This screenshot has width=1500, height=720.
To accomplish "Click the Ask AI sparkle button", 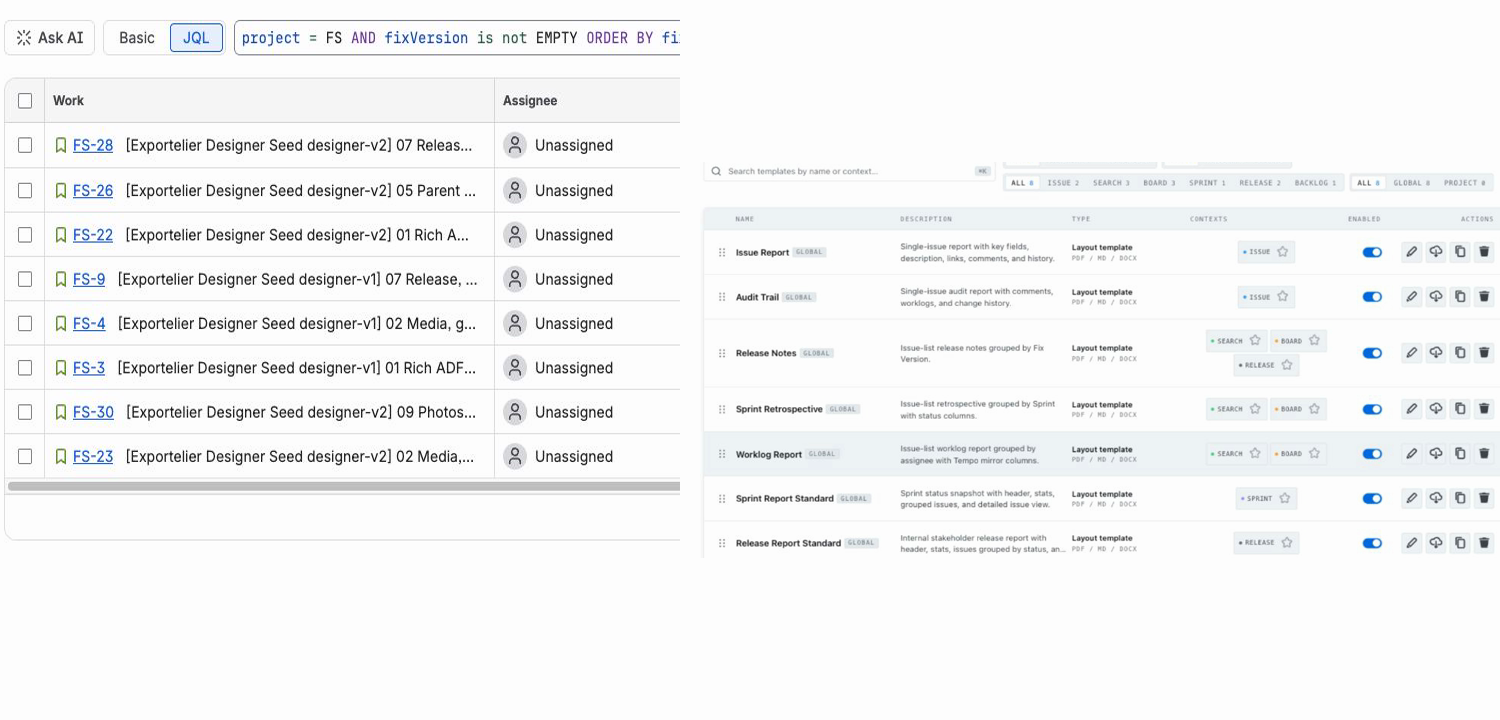I will tap(50, 38).
